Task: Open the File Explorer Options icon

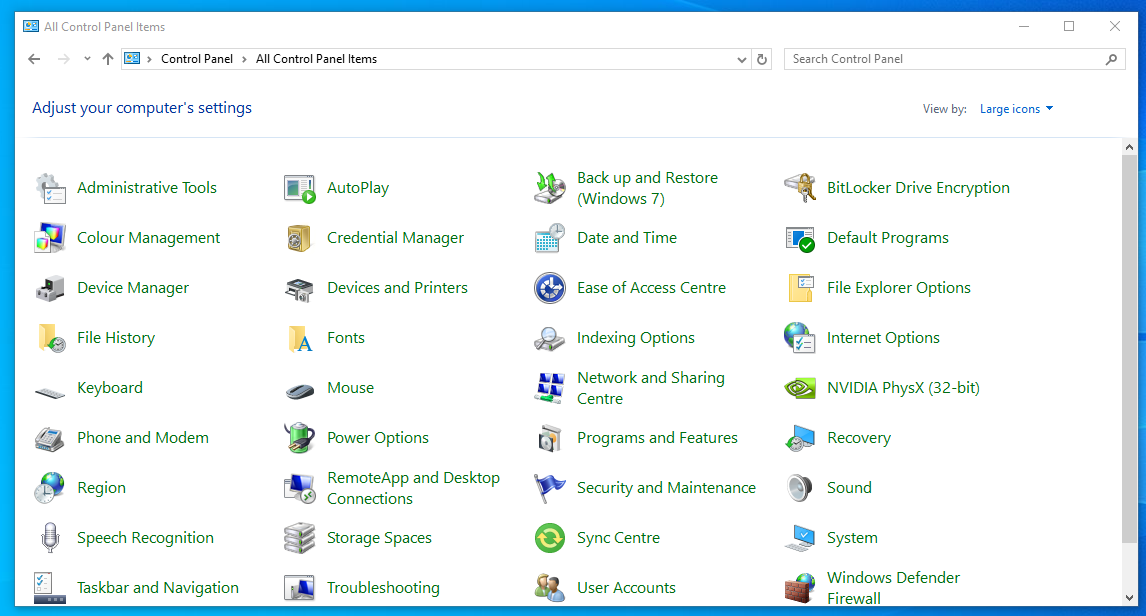Action: 800,289
